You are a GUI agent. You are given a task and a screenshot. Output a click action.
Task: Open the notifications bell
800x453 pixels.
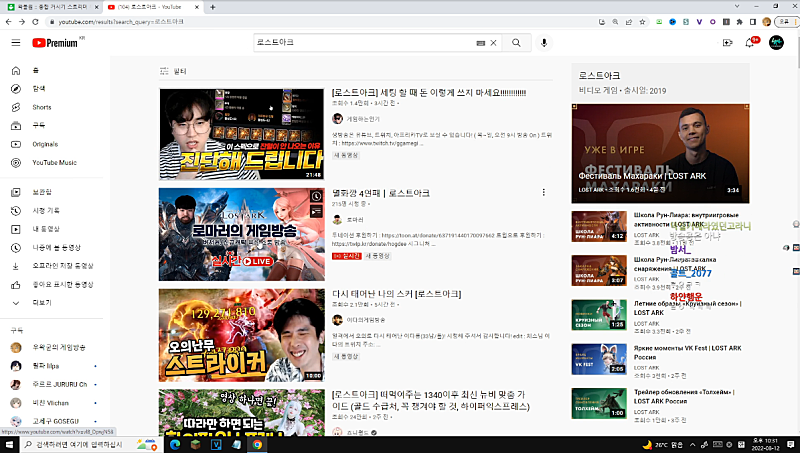[749, 43]
